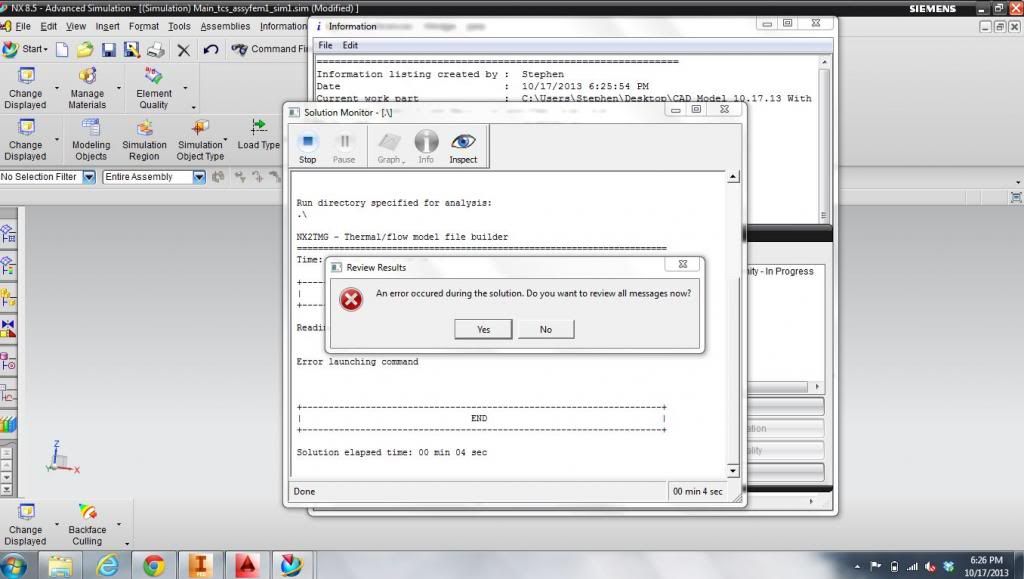Open Google Chrome from taskbar
This screenshot has height=579, width=1024.
(154, 565)
